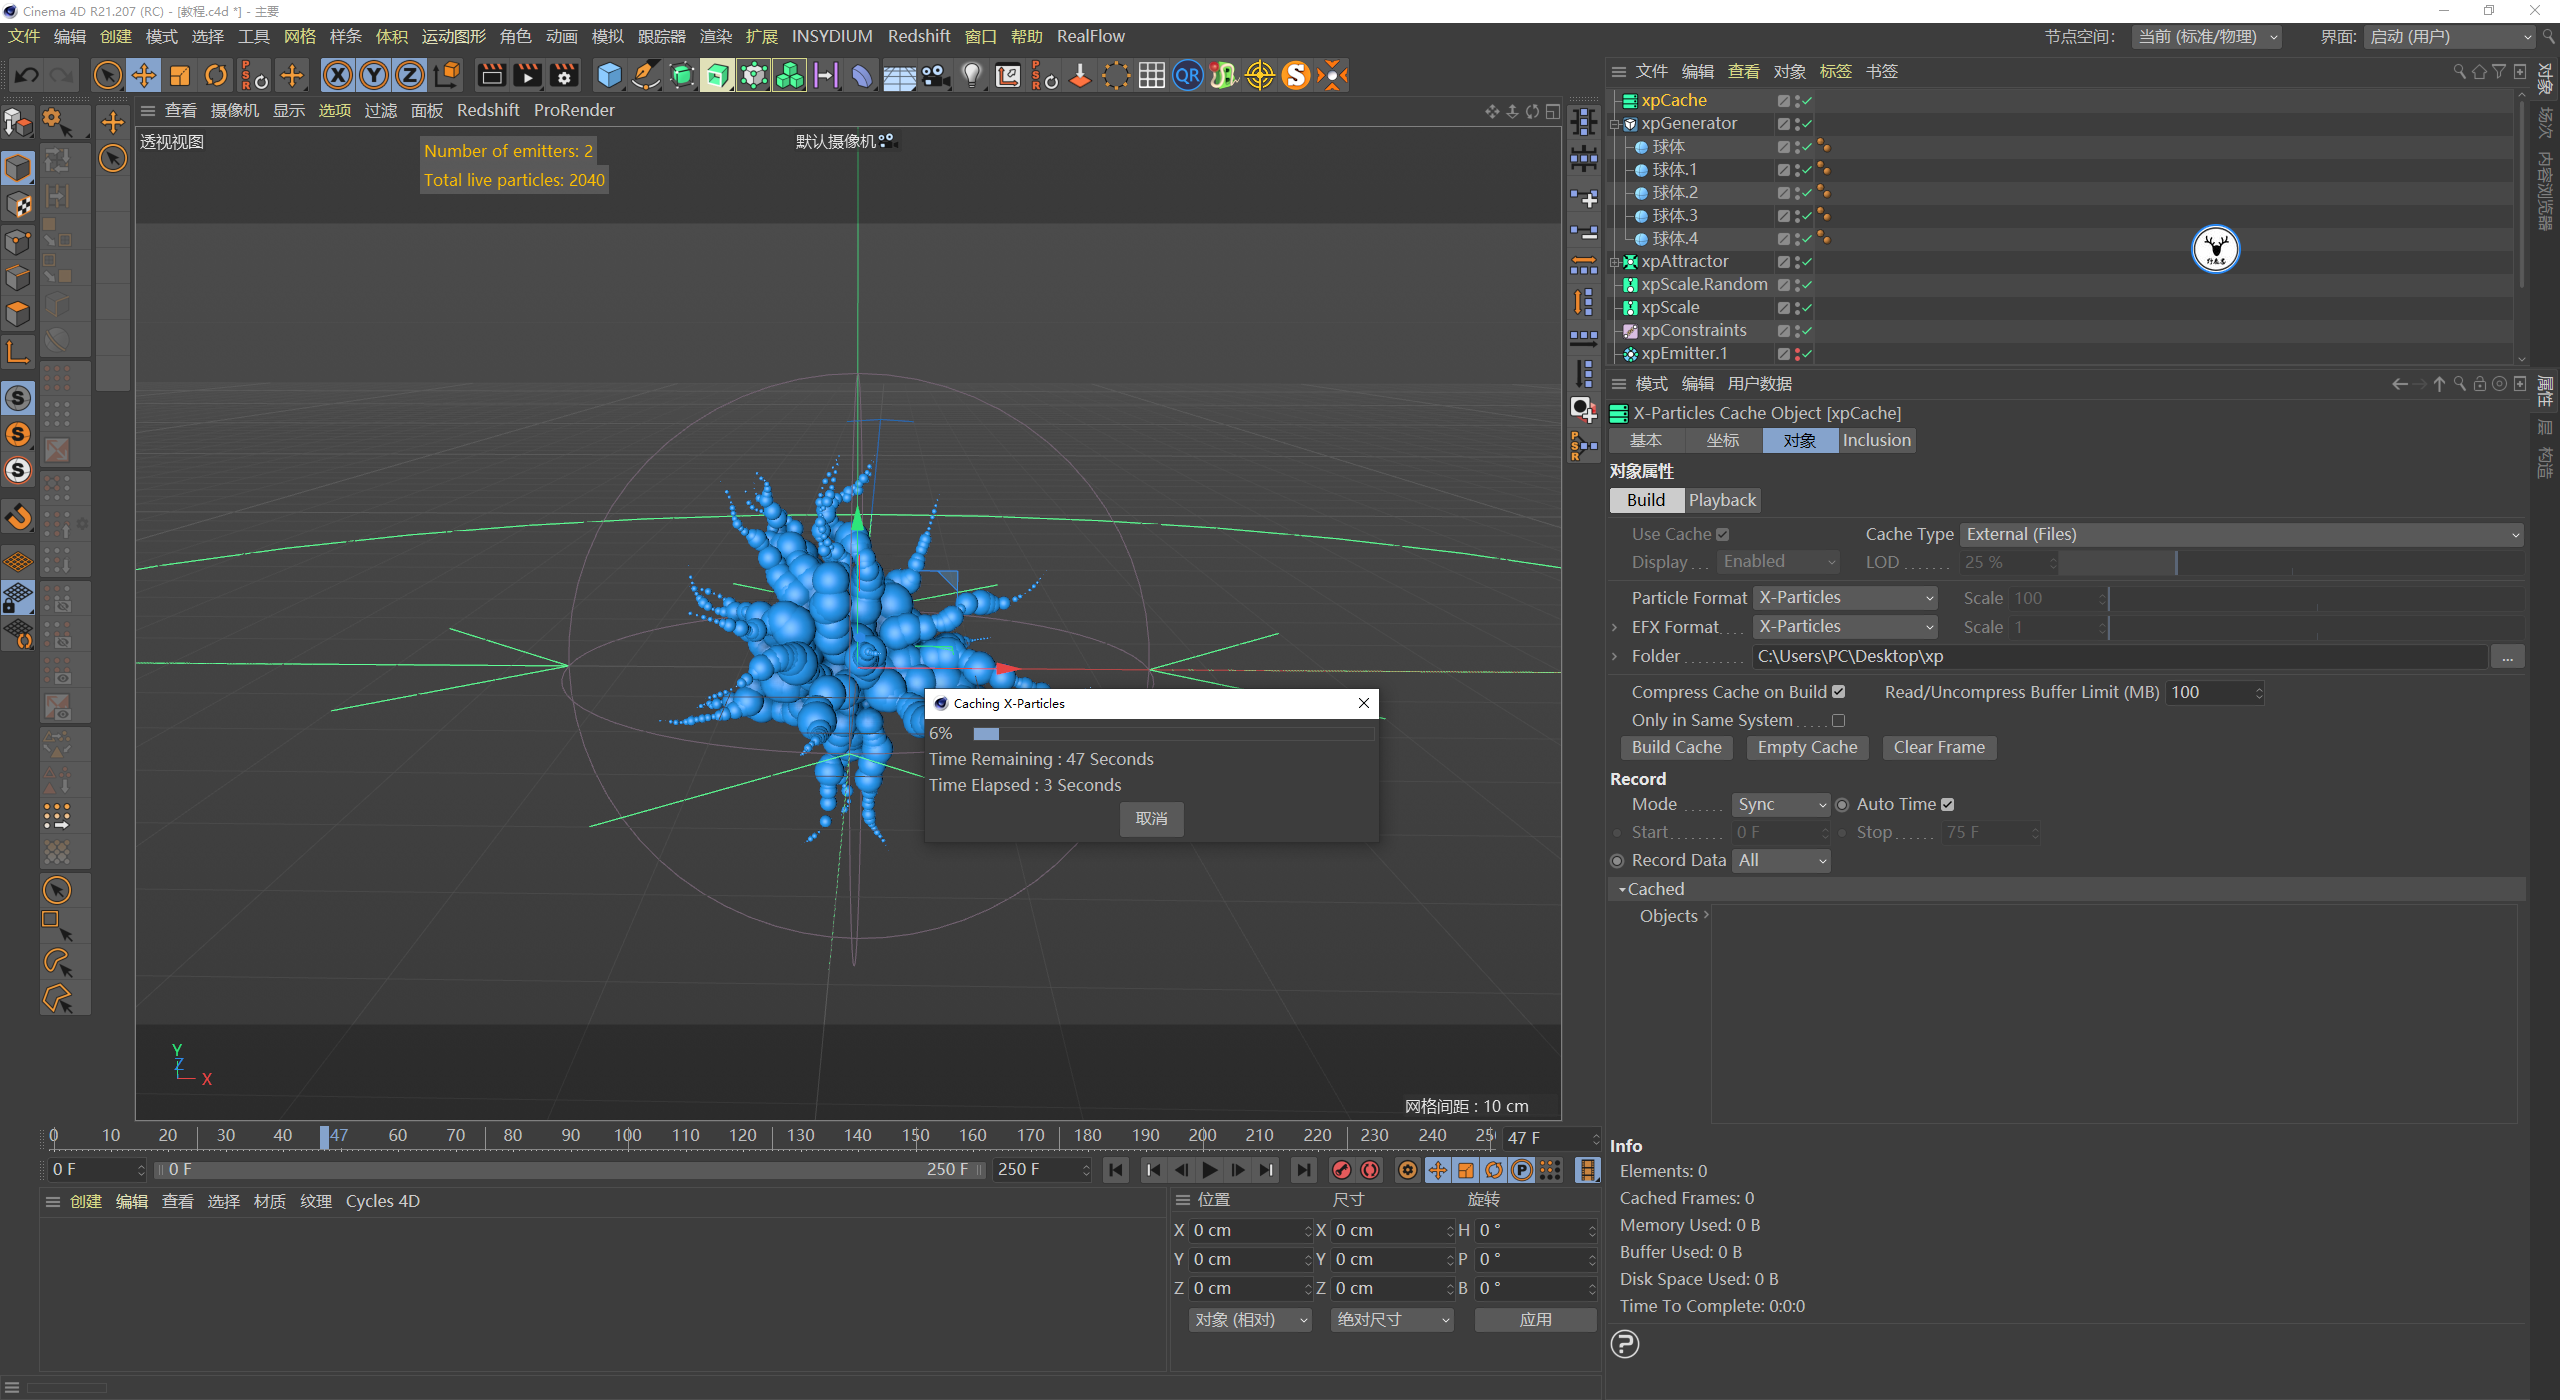Collapse the Cached section
The width and height of the screenshot is (2560, 1400).
click(1622, 890)
